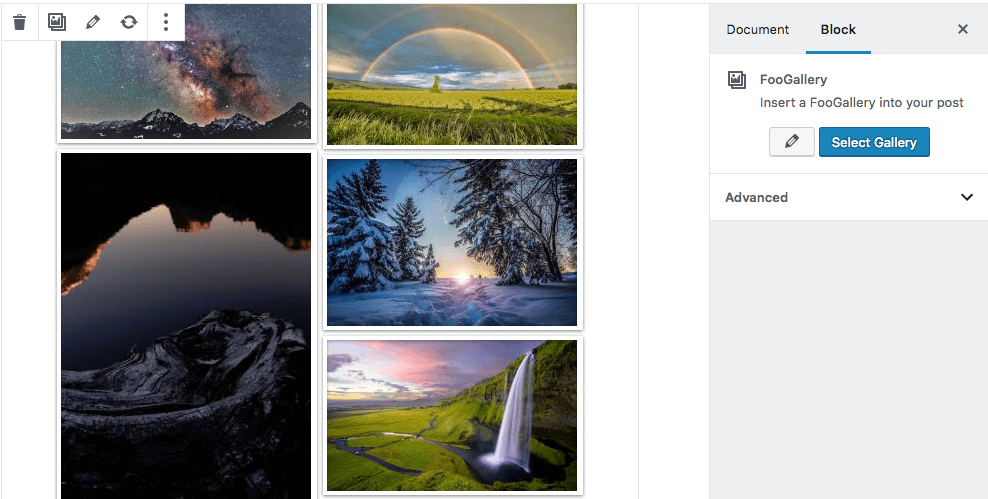
Task: Click the Select Gallery button
Action: 874,142
